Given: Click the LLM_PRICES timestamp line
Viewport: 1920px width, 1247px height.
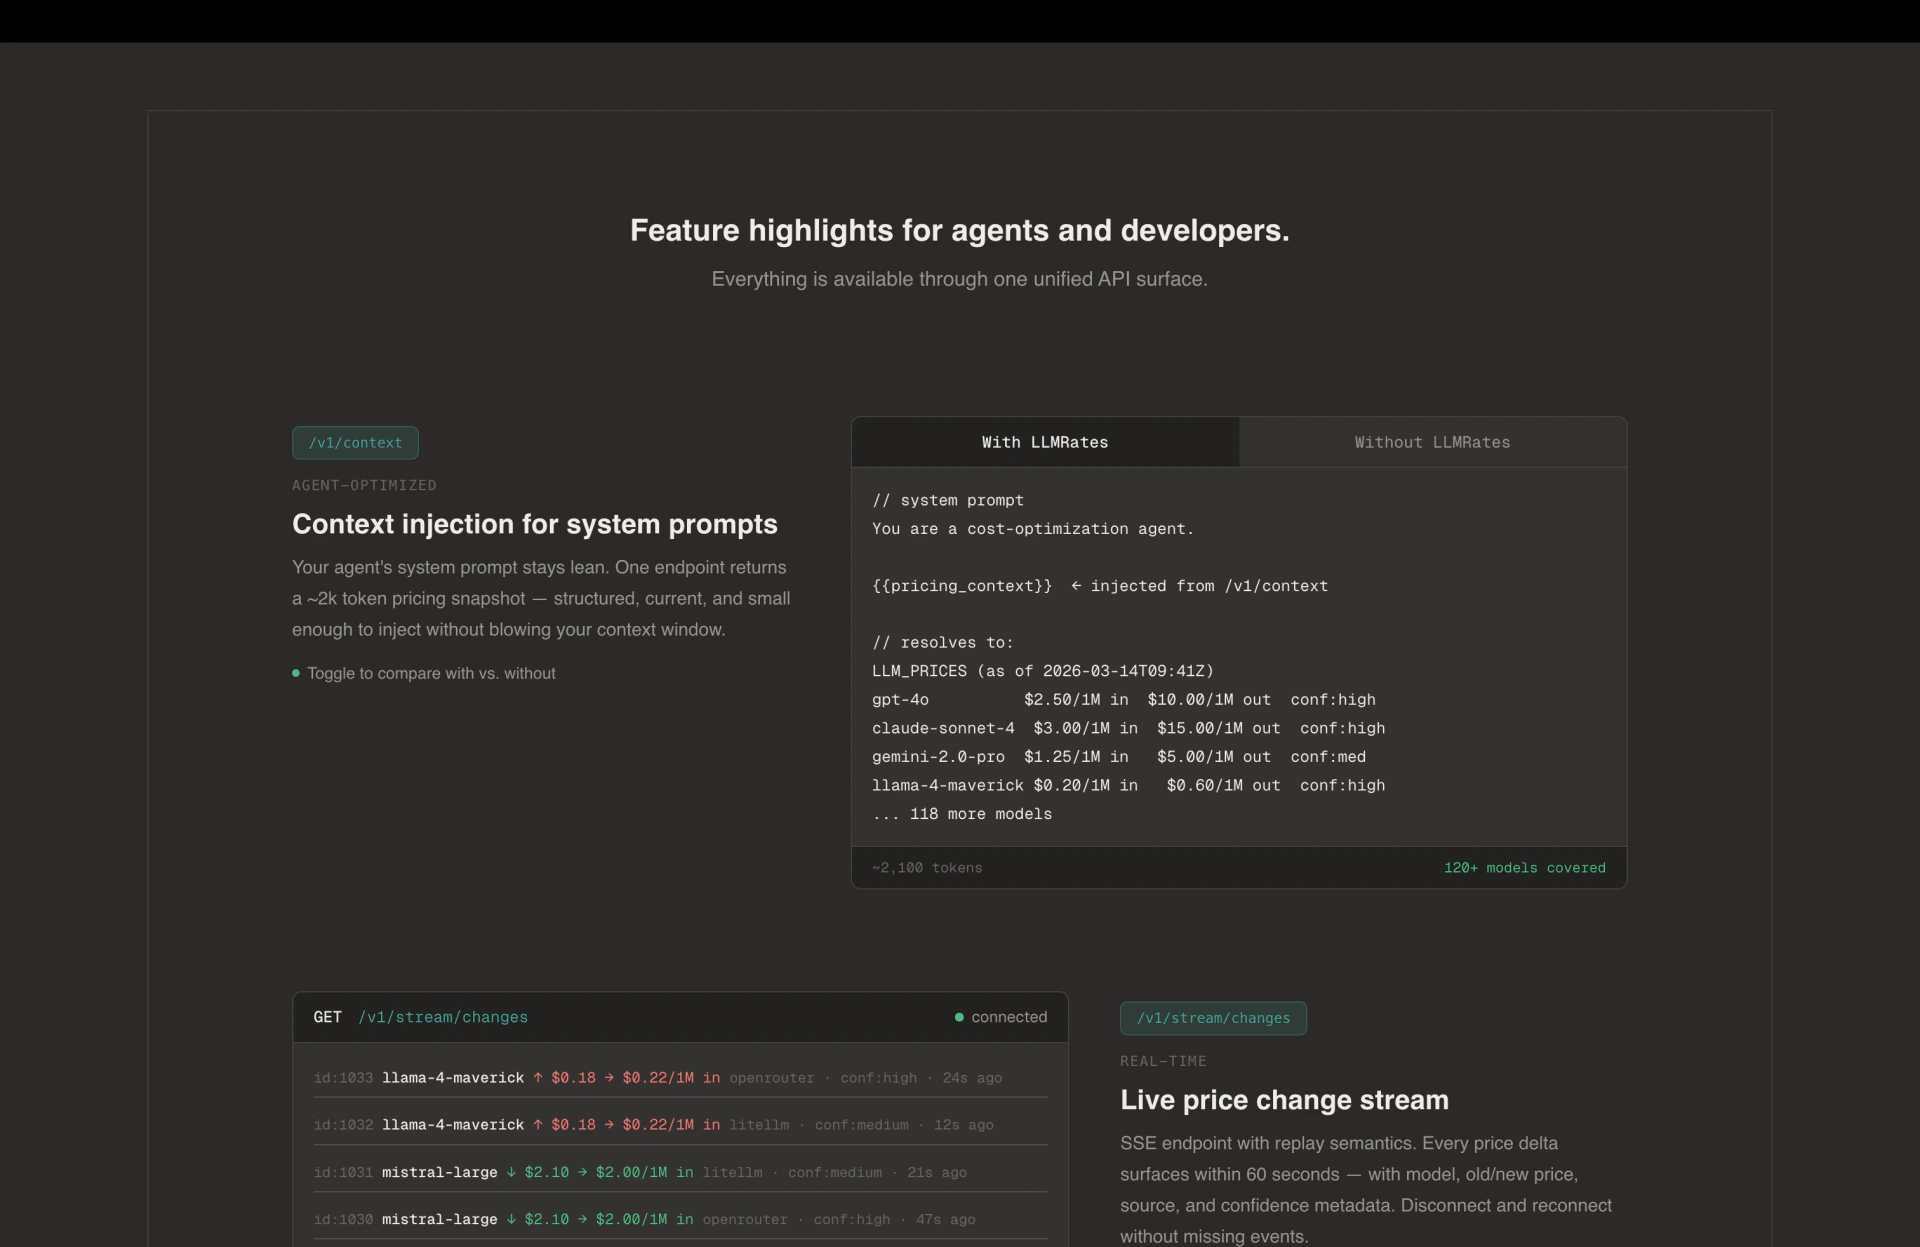Looking at the screenshot, I should click(x=1042, y=671).
